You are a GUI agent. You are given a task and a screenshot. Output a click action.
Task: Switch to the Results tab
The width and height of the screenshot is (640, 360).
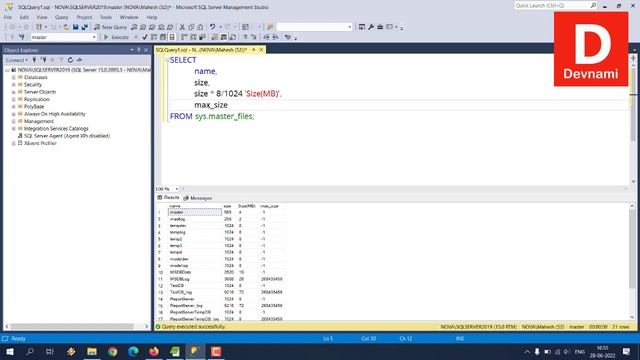pyautogui.click(x=169, y=198)
